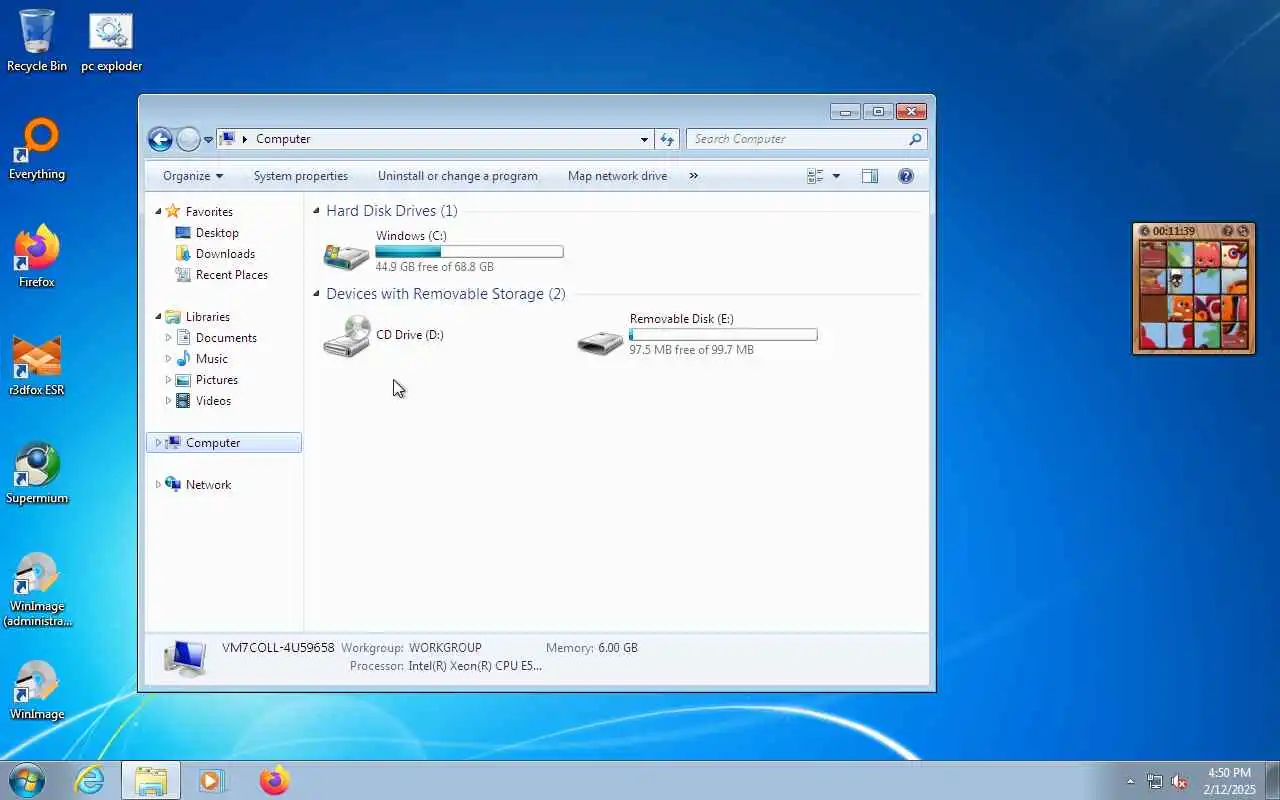Collapse the Favorites tree group

[x=157, y=212]
